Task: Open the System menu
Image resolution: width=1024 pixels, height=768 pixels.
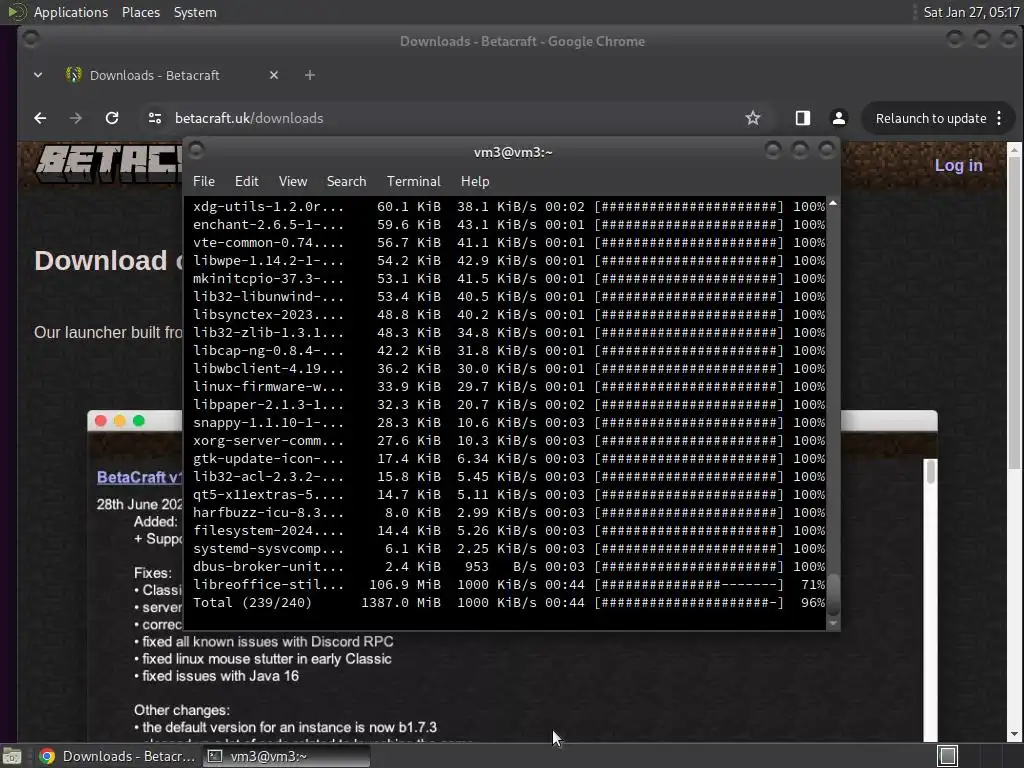Action: coord(195,12)
